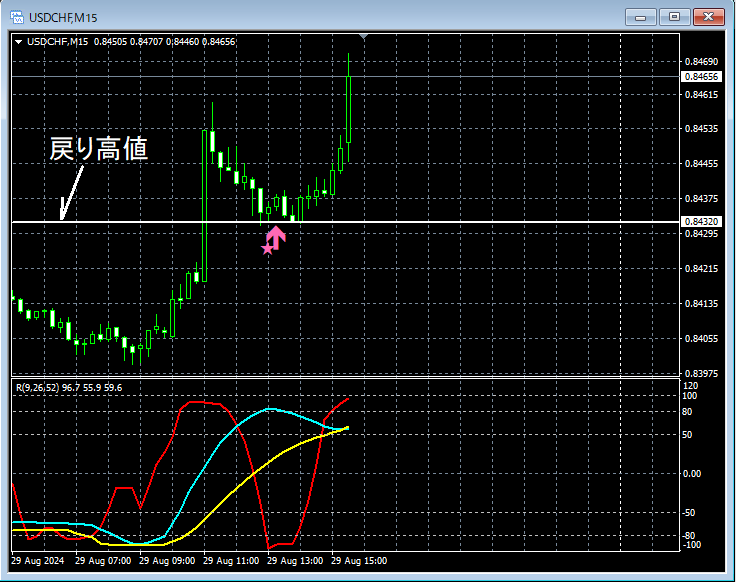Screen dimensions: 737x582
Task: Expand the chart symbol dropdown triangle
Action: 18,42
